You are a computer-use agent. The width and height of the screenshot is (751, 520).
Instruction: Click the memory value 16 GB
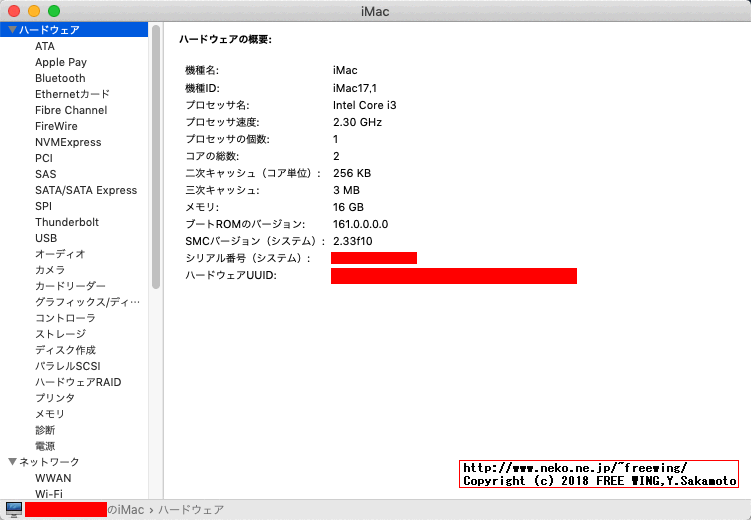(x=348, y=207)
